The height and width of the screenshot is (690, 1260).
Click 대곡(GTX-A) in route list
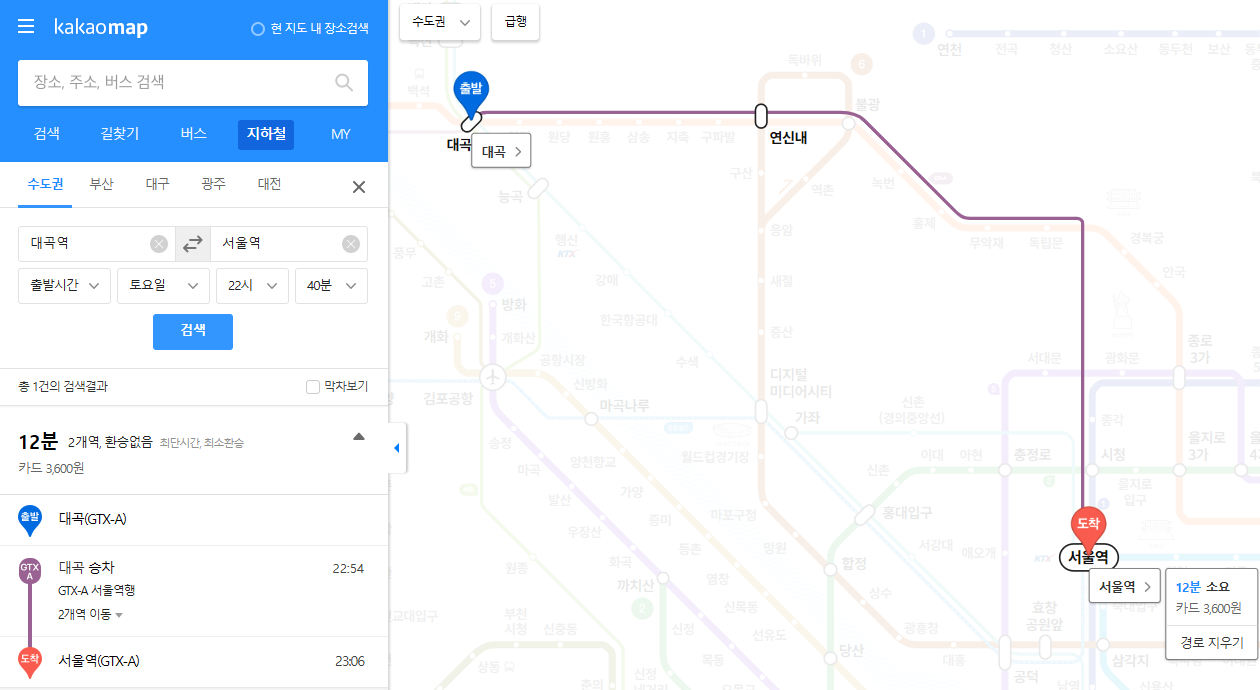(93, 519)
